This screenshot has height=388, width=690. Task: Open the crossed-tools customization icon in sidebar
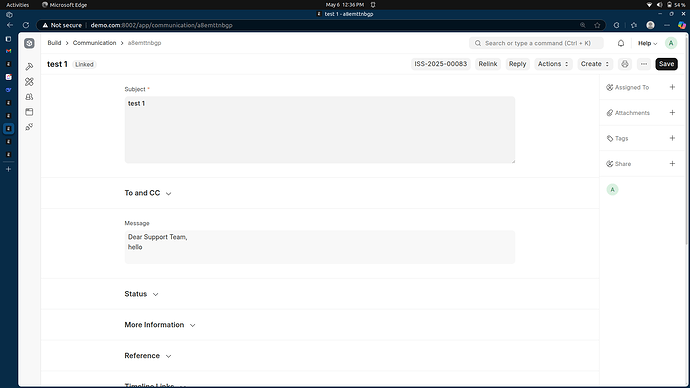(29, 82)
